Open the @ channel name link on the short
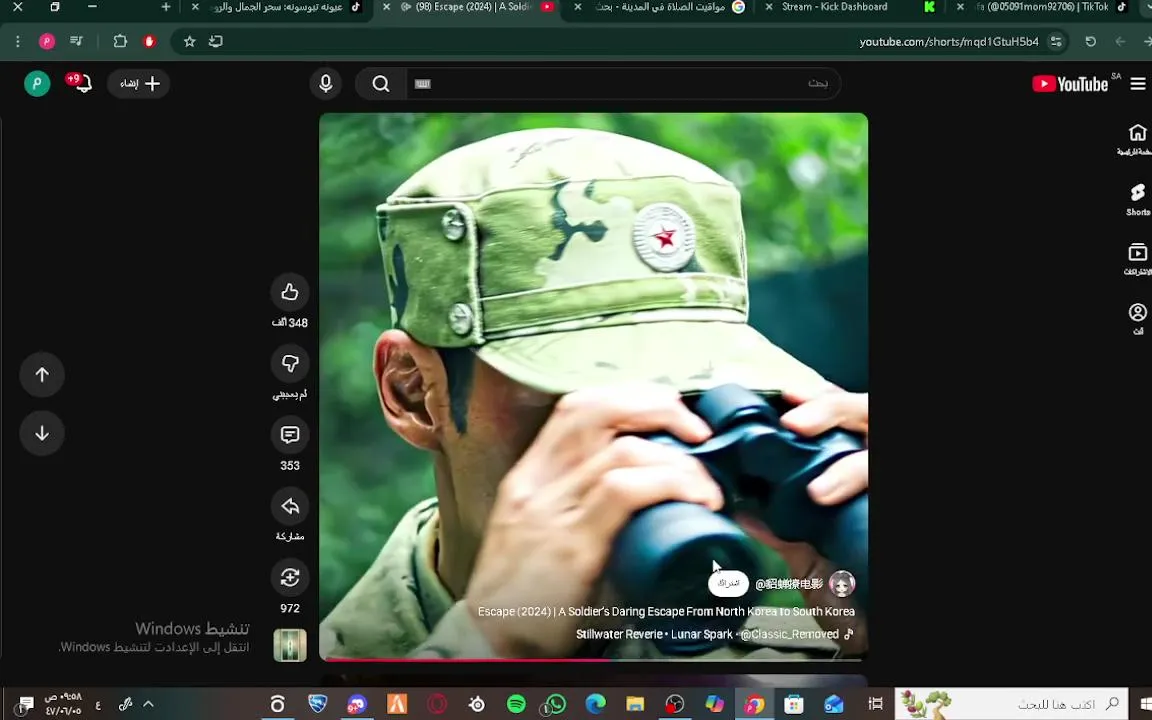Screen dimensions: 1152x720 (789, 584)
